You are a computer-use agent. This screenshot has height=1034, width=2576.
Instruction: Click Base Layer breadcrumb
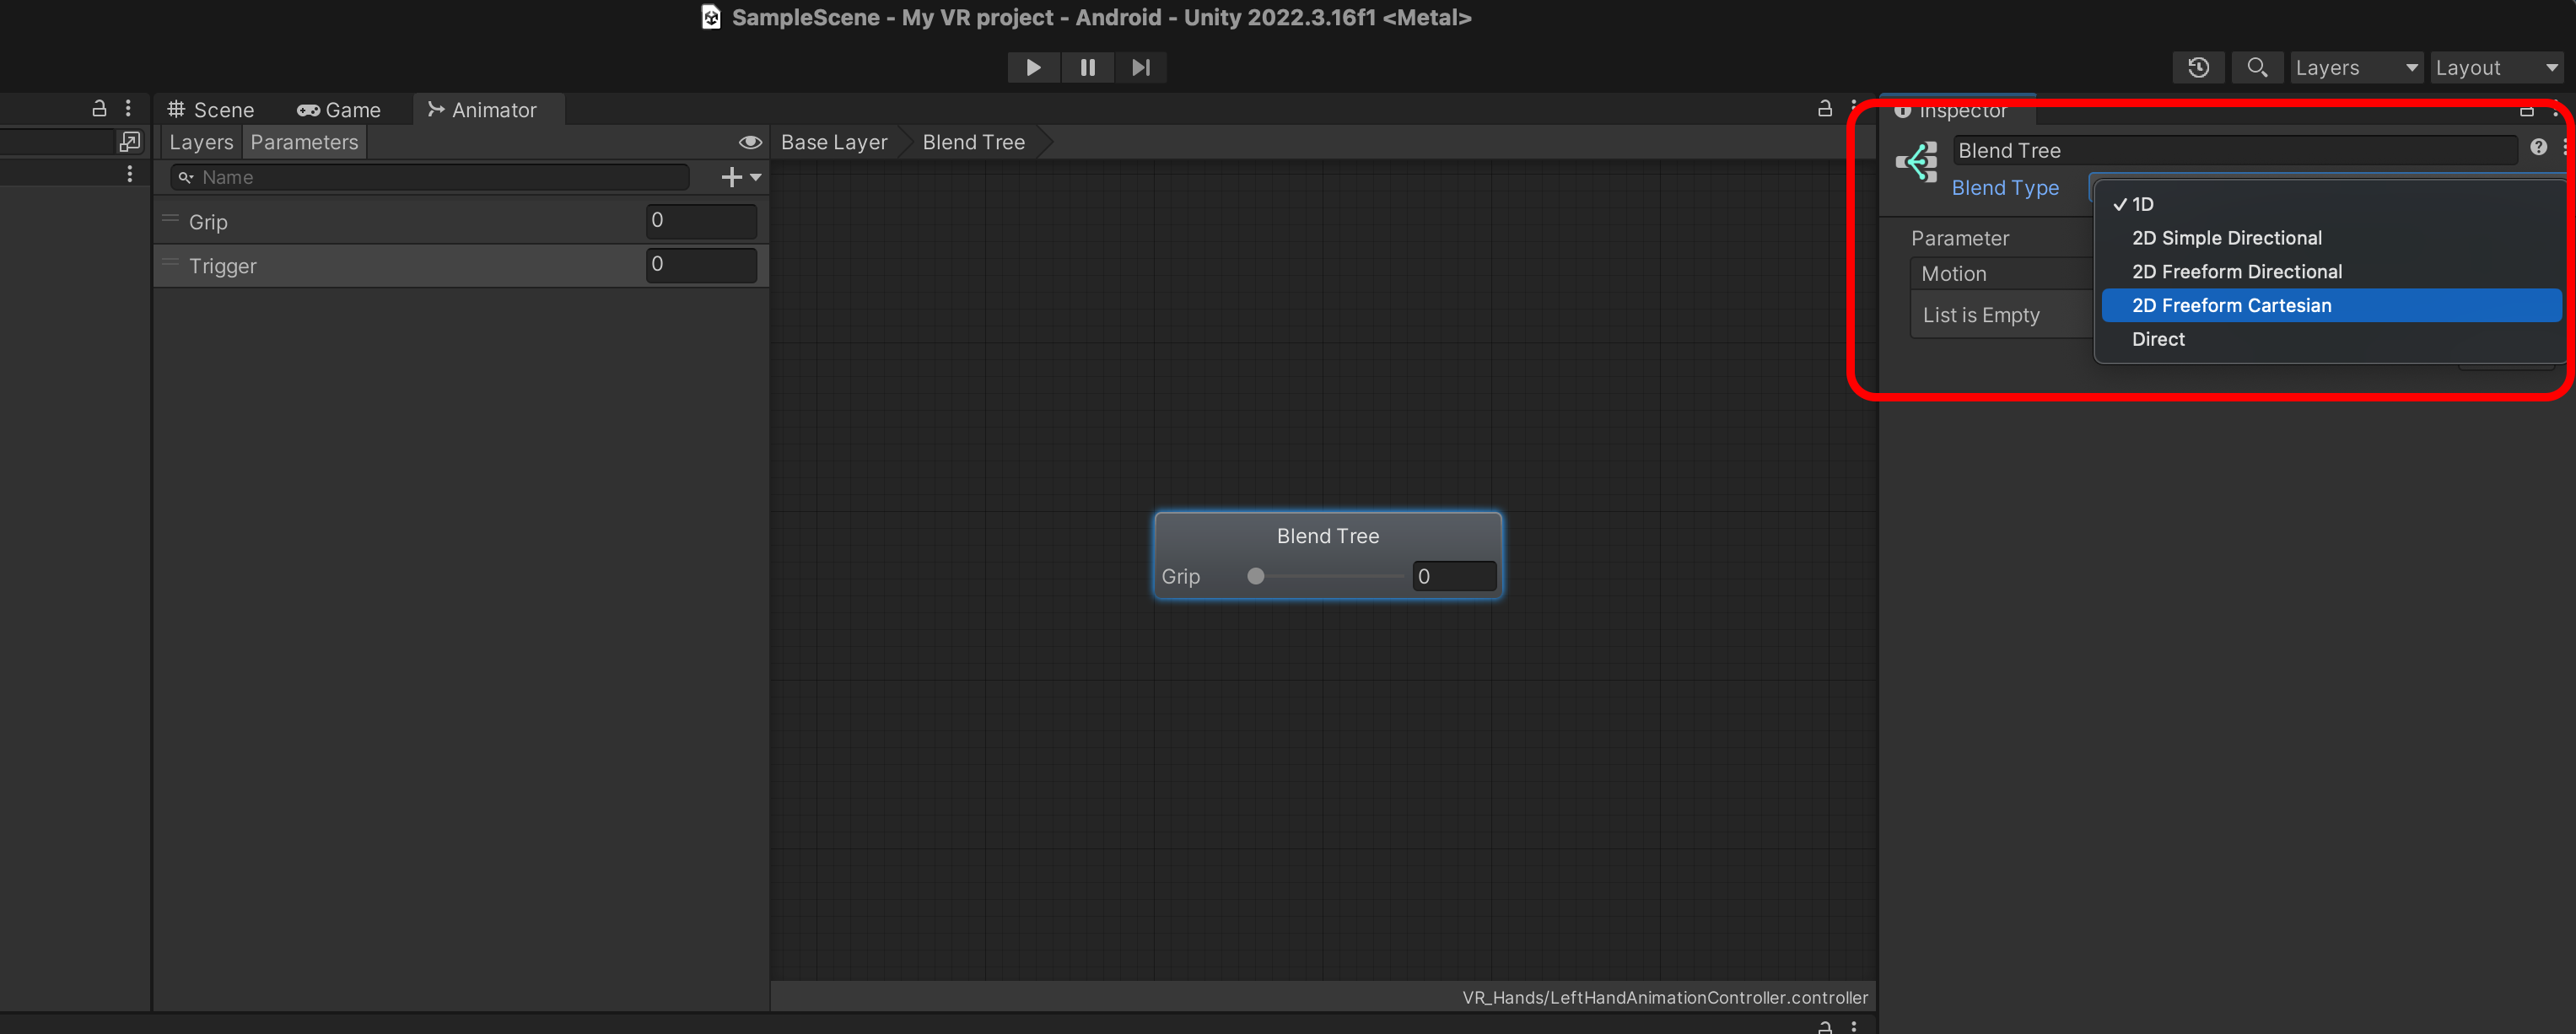pyautogui.click(x=833, y=142)
